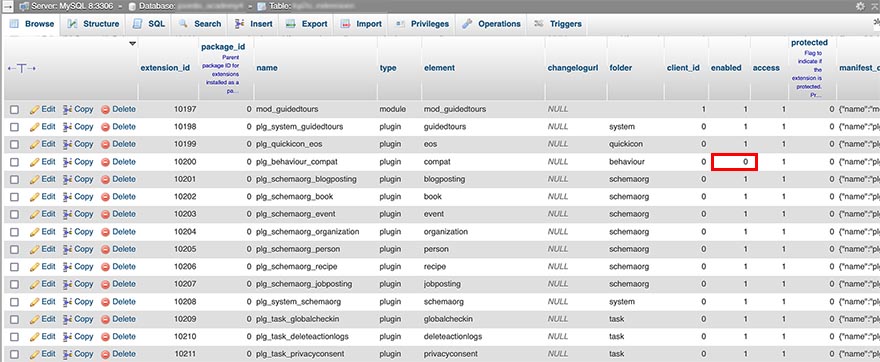Tick checkbox for plg_schemaorg_book row
Viewport: 880px width, 362px height.
15,197
